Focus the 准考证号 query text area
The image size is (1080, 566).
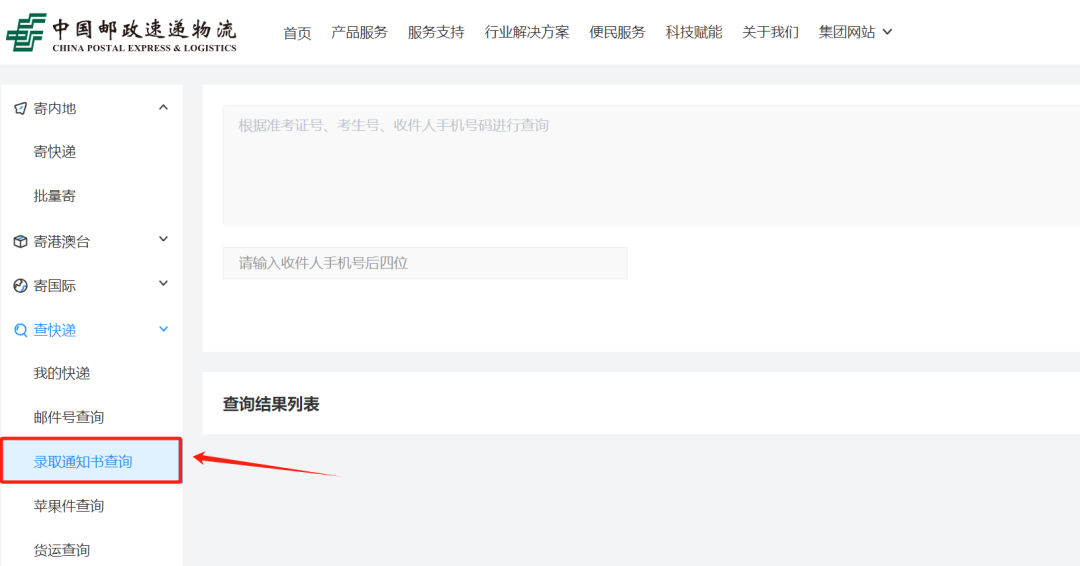(x=651, y=165)
